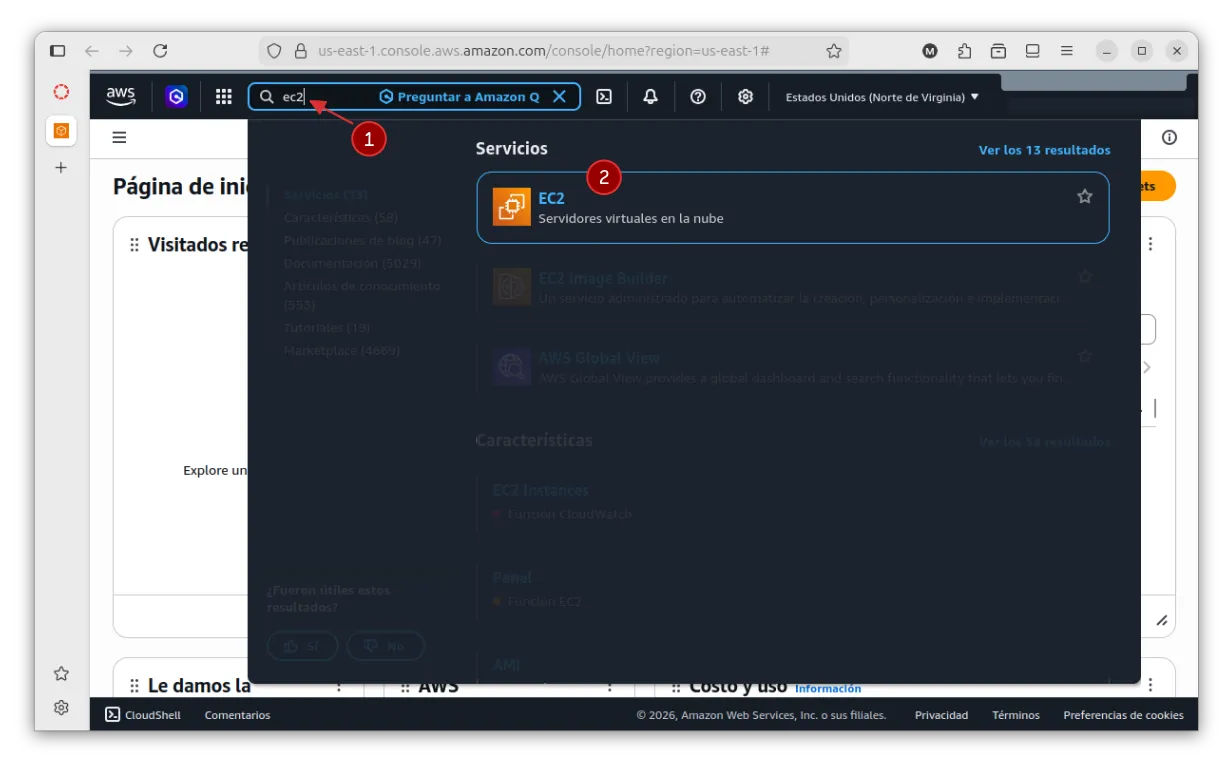This screenshot has height=767, width=1232.
Task: Open the notifications bell icon
Action: (x=651, y=97)
